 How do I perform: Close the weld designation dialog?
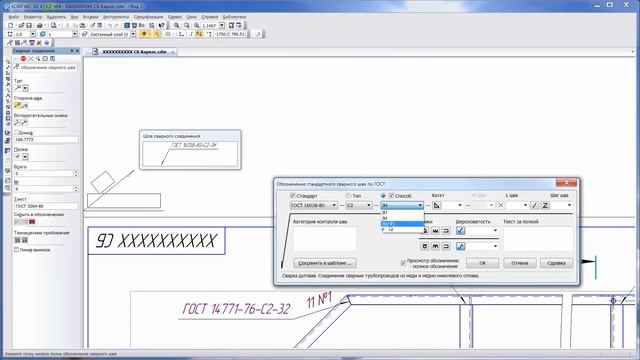(x=567, y=183)
